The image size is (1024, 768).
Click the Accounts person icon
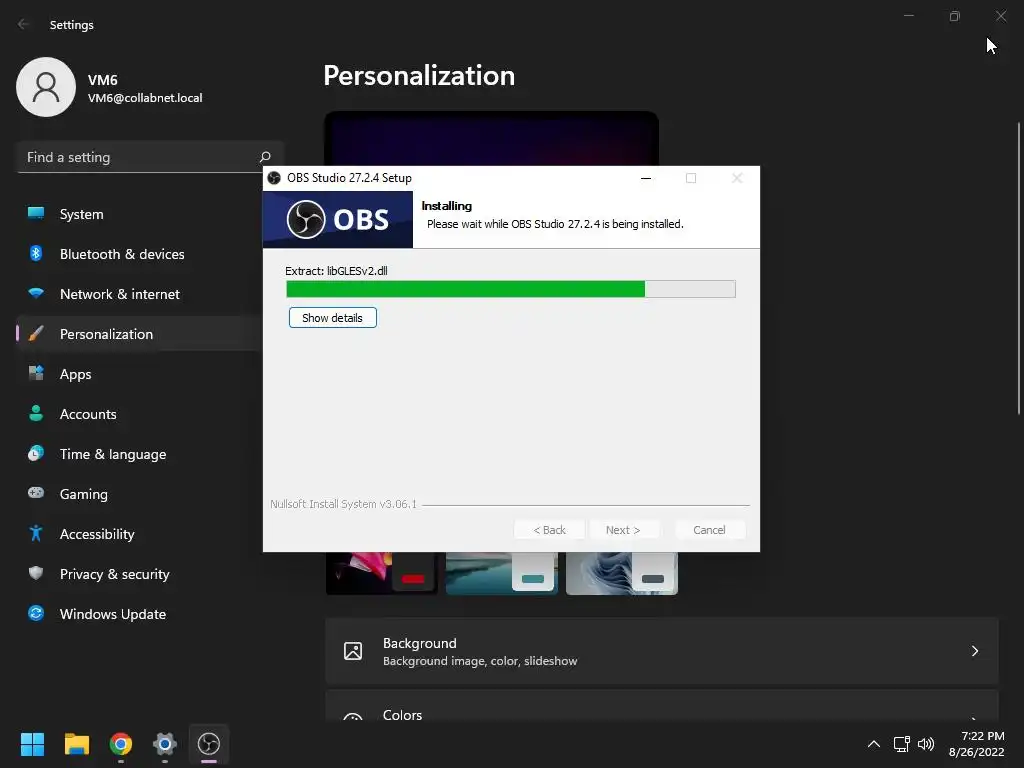pos(36,413)
